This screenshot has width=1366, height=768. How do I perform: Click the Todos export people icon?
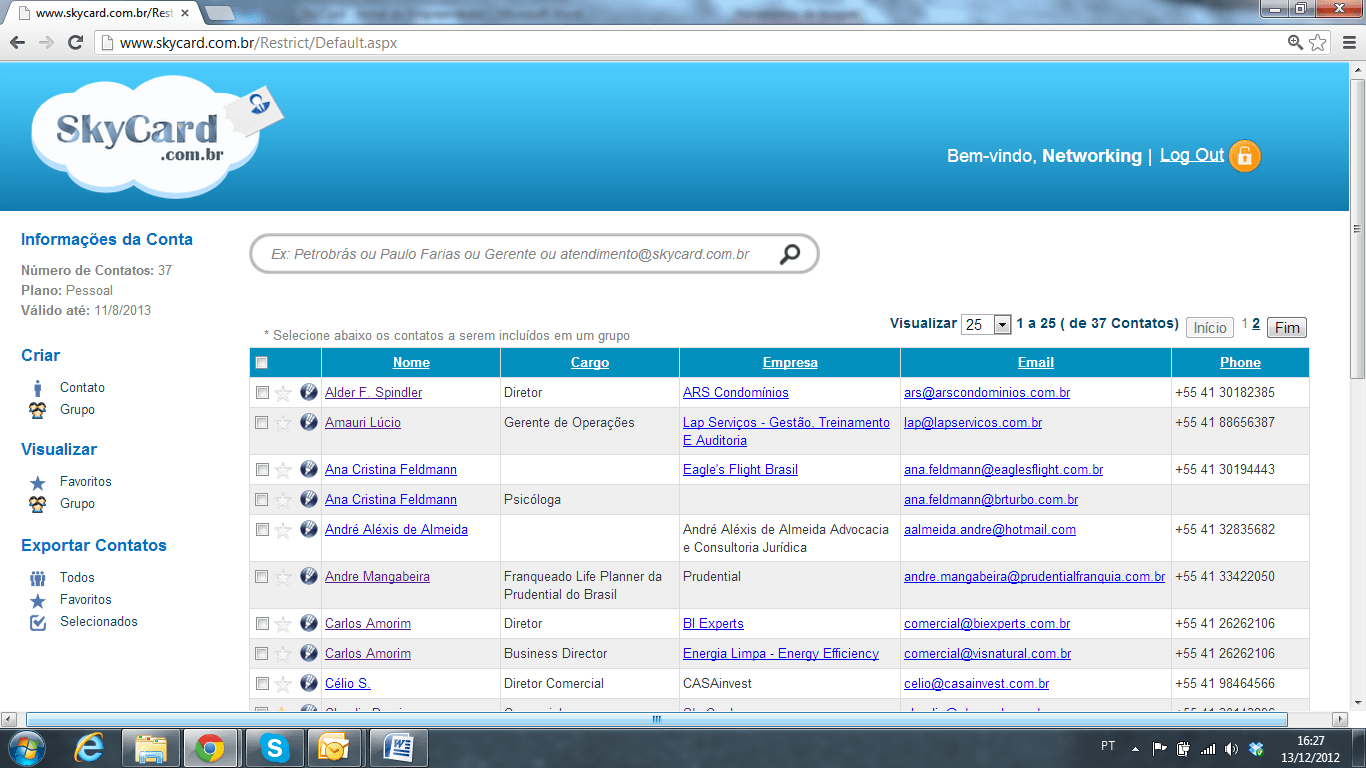[x=38, y=578]
